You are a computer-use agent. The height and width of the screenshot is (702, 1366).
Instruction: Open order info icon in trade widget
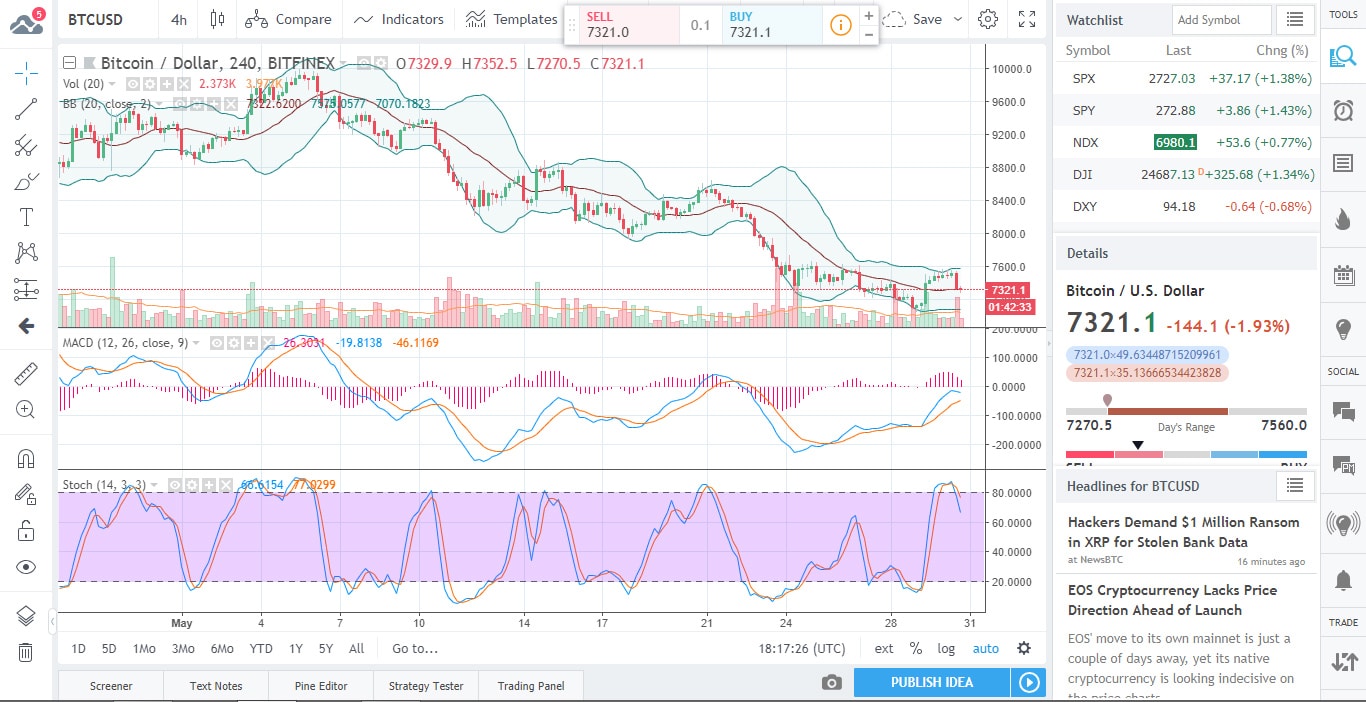coord(841,25)
